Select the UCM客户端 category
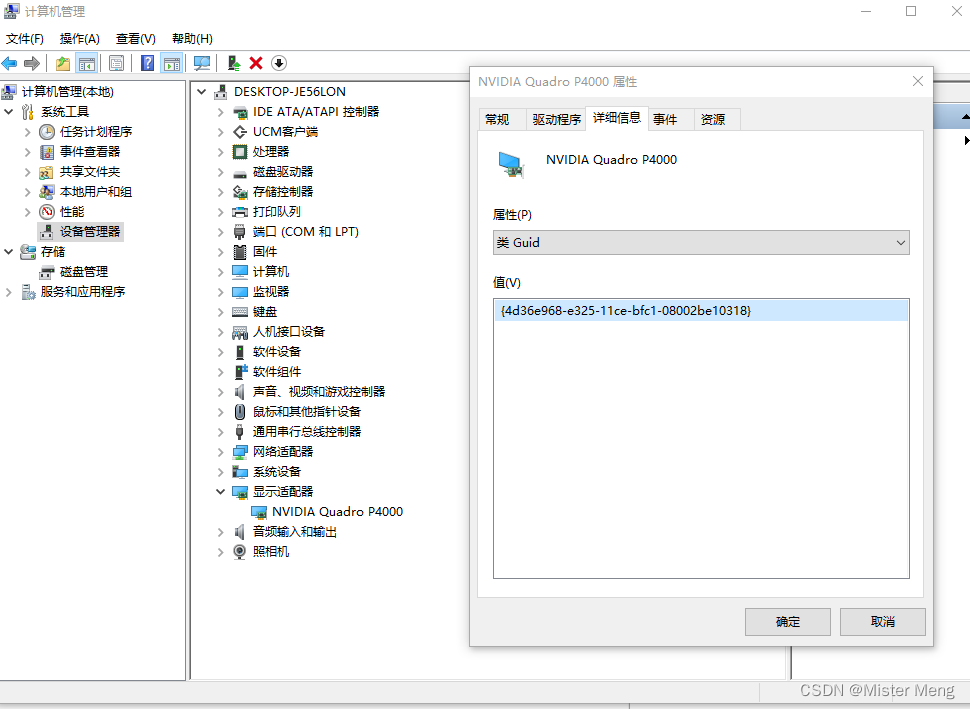The height and width of the screenshot is (709, 970). point(285,132)
